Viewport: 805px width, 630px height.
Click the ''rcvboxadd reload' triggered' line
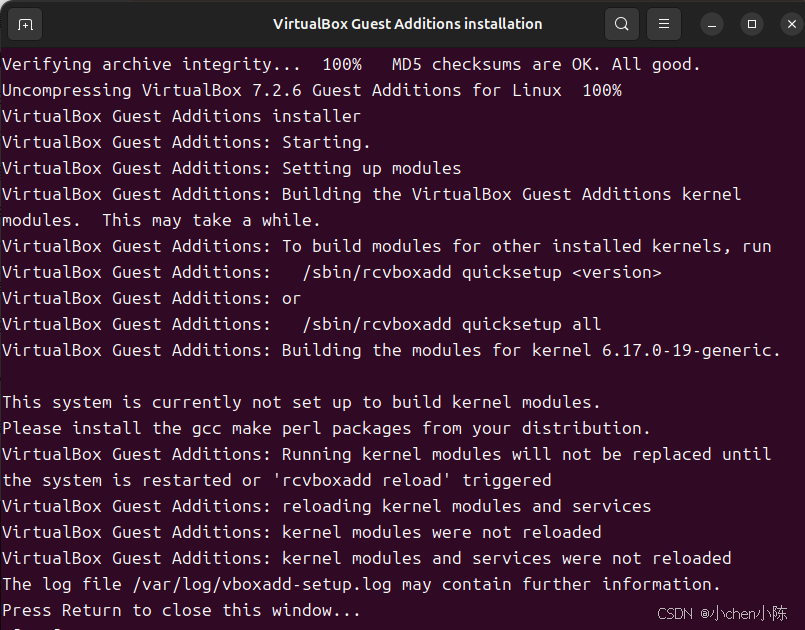[x=277, y=481]
